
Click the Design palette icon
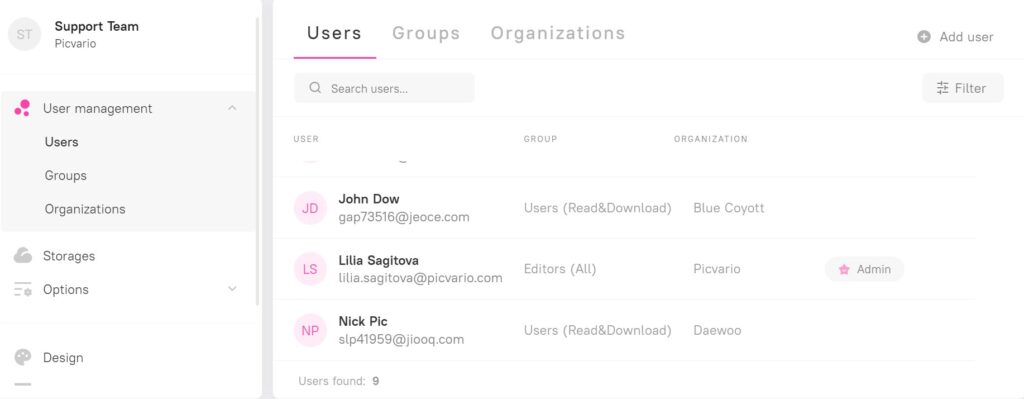[x=23, y=357]
